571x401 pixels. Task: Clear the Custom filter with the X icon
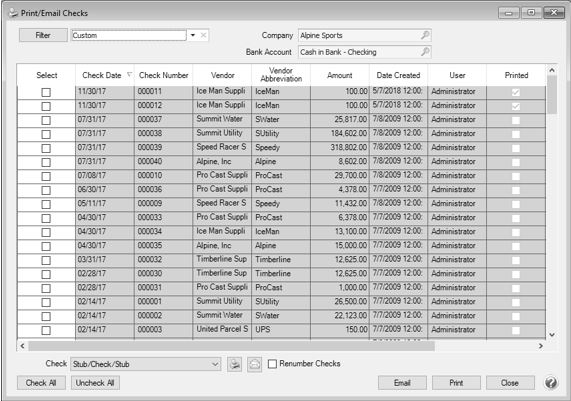point(203,35)
